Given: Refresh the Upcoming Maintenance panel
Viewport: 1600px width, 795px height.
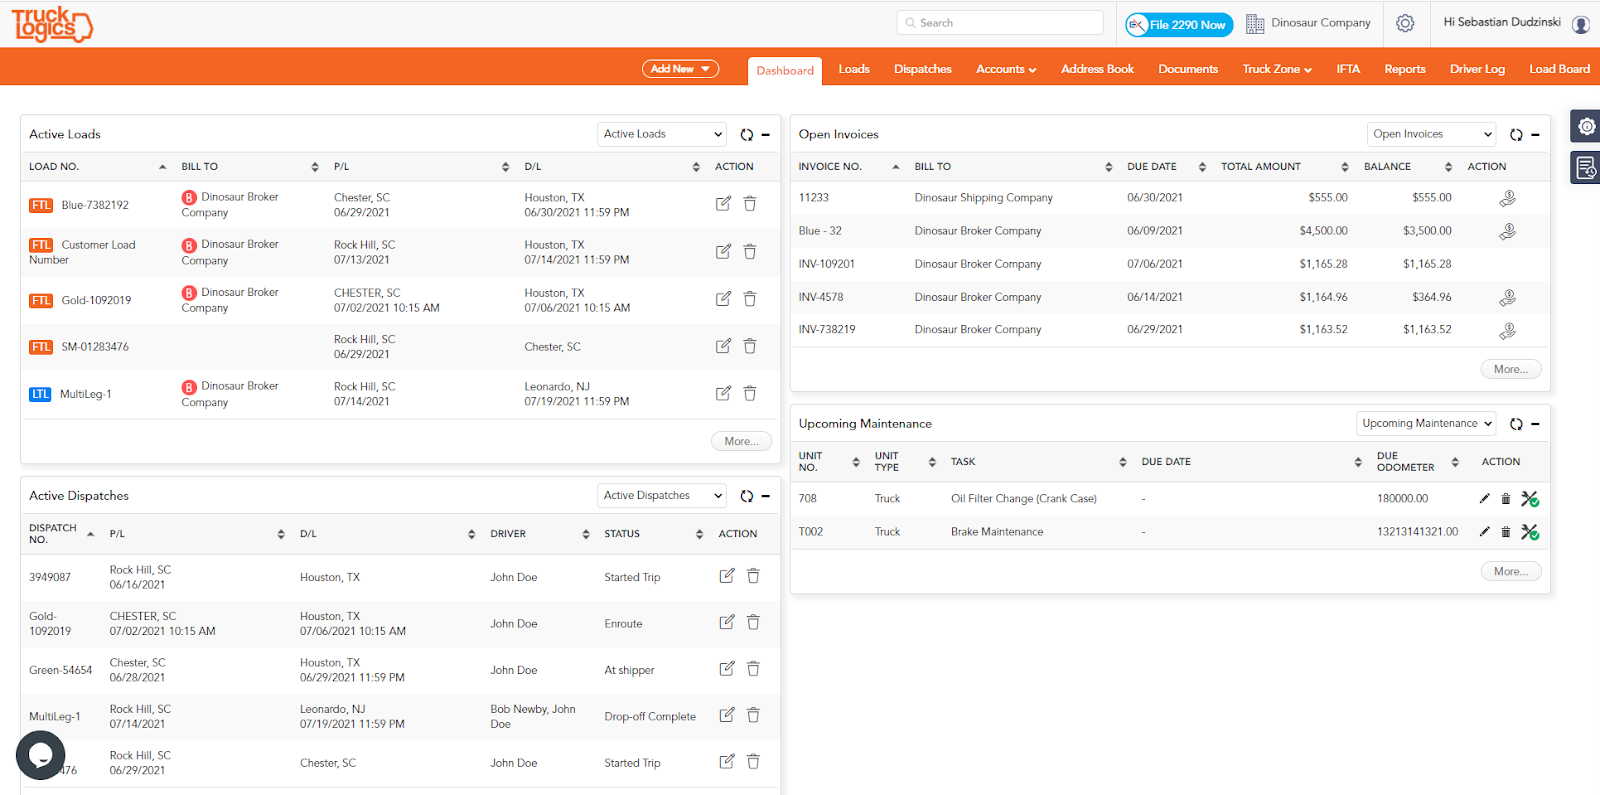Looking at the screenshot, I should [1516, 424].
